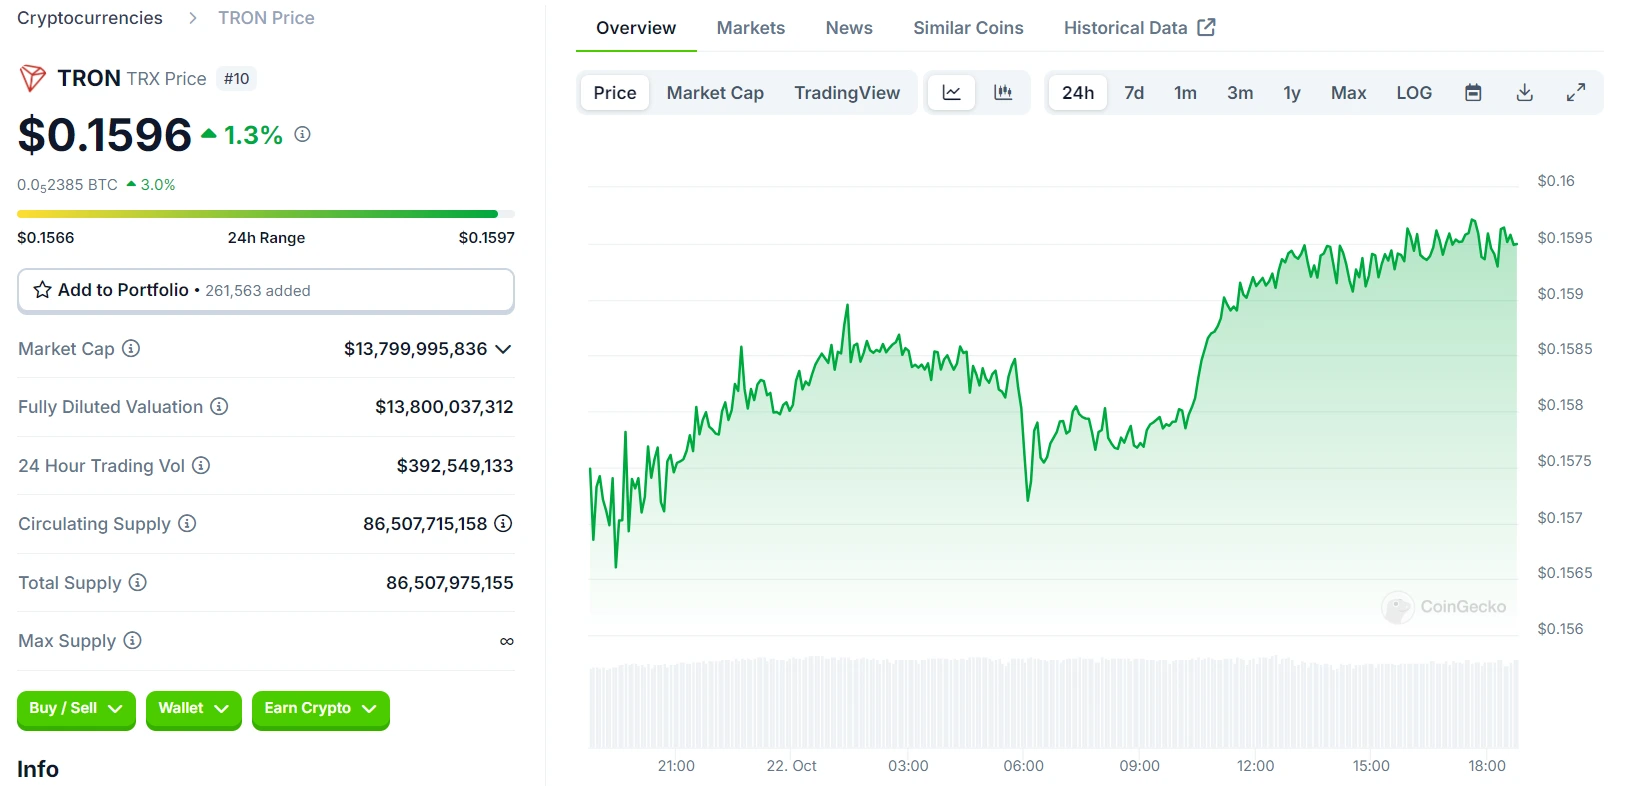1635x786 pixels.
Task: Set chart range to 1y
Action: (x=1292, y=93)
